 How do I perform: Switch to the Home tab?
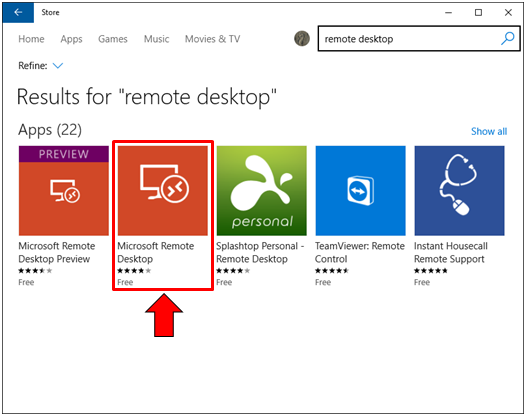(31, 39)
